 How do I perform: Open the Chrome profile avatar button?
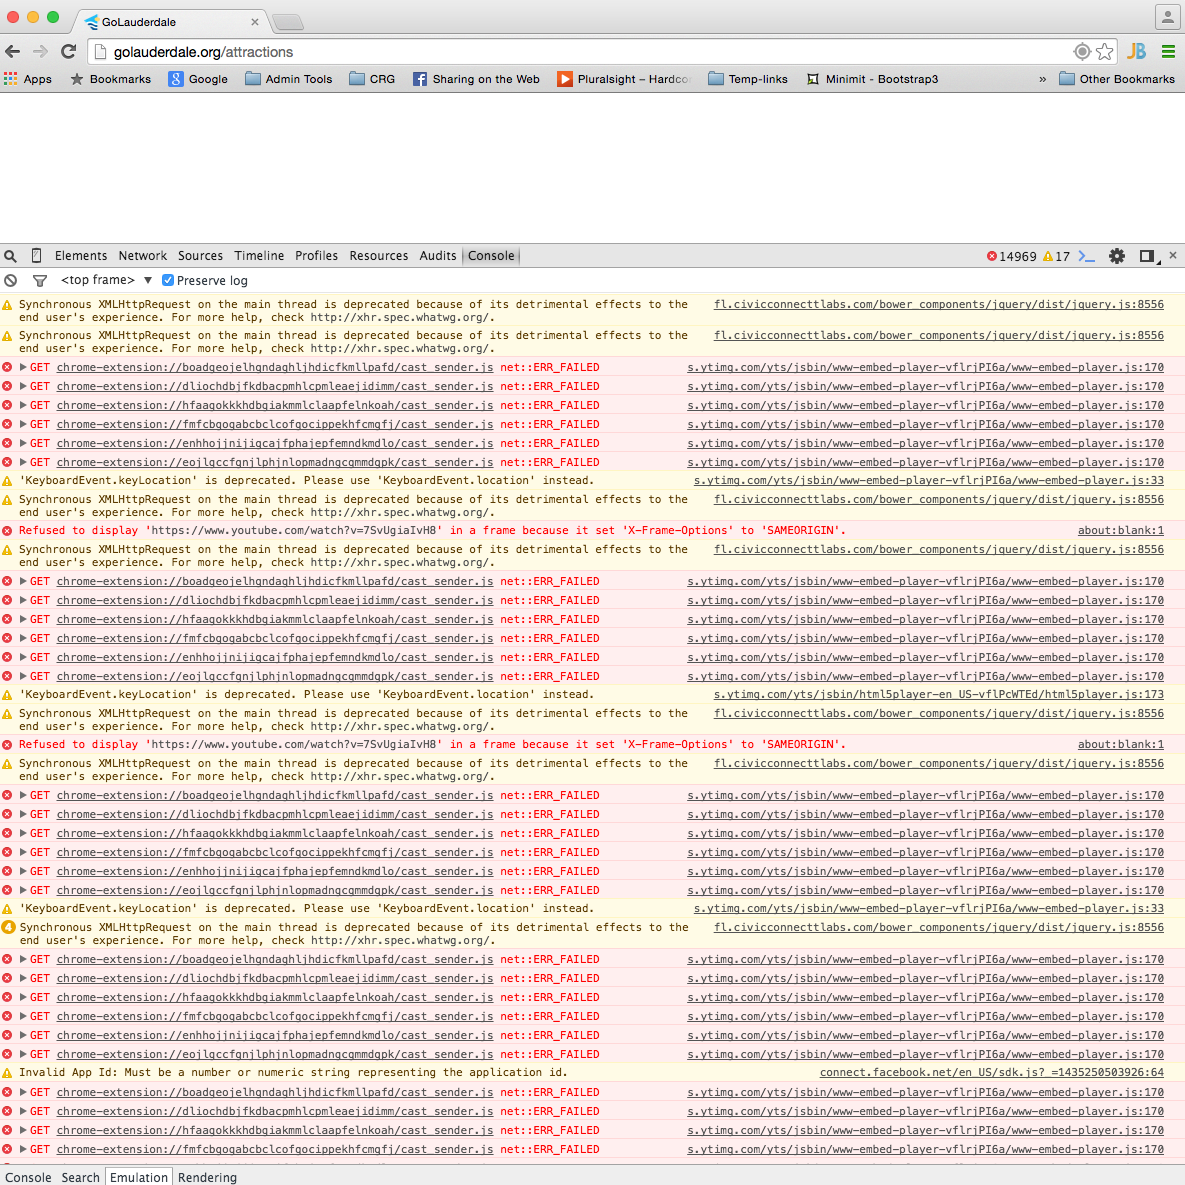coord(1168,17)
